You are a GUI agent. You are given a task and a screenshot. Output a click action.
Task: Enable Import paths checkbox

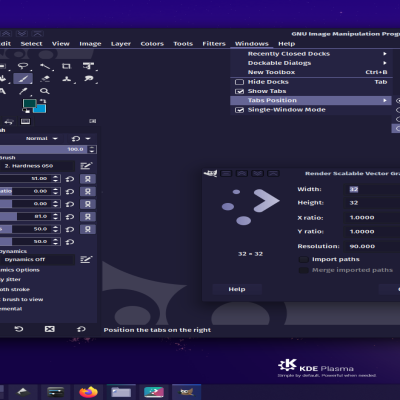click(x=303, y=259)
